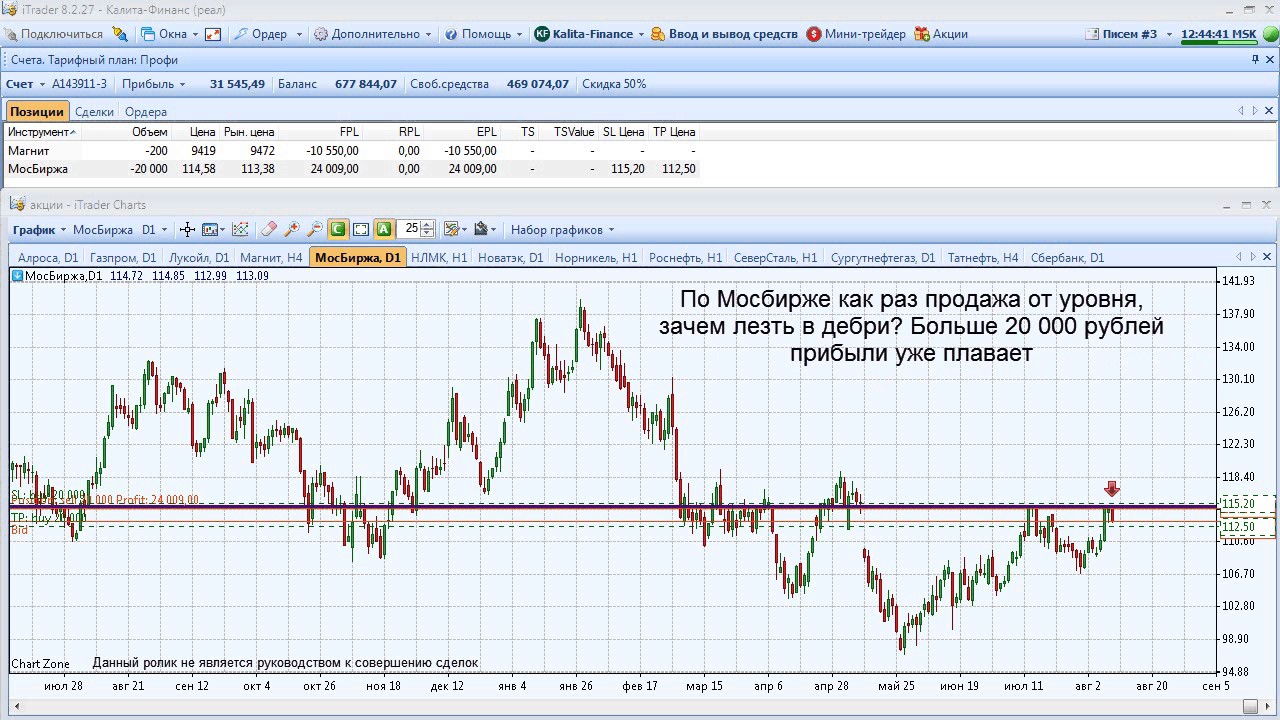Increase the 25 value with the up arrow
This screenshot has width=1280, height=720.
click(428, 225)
